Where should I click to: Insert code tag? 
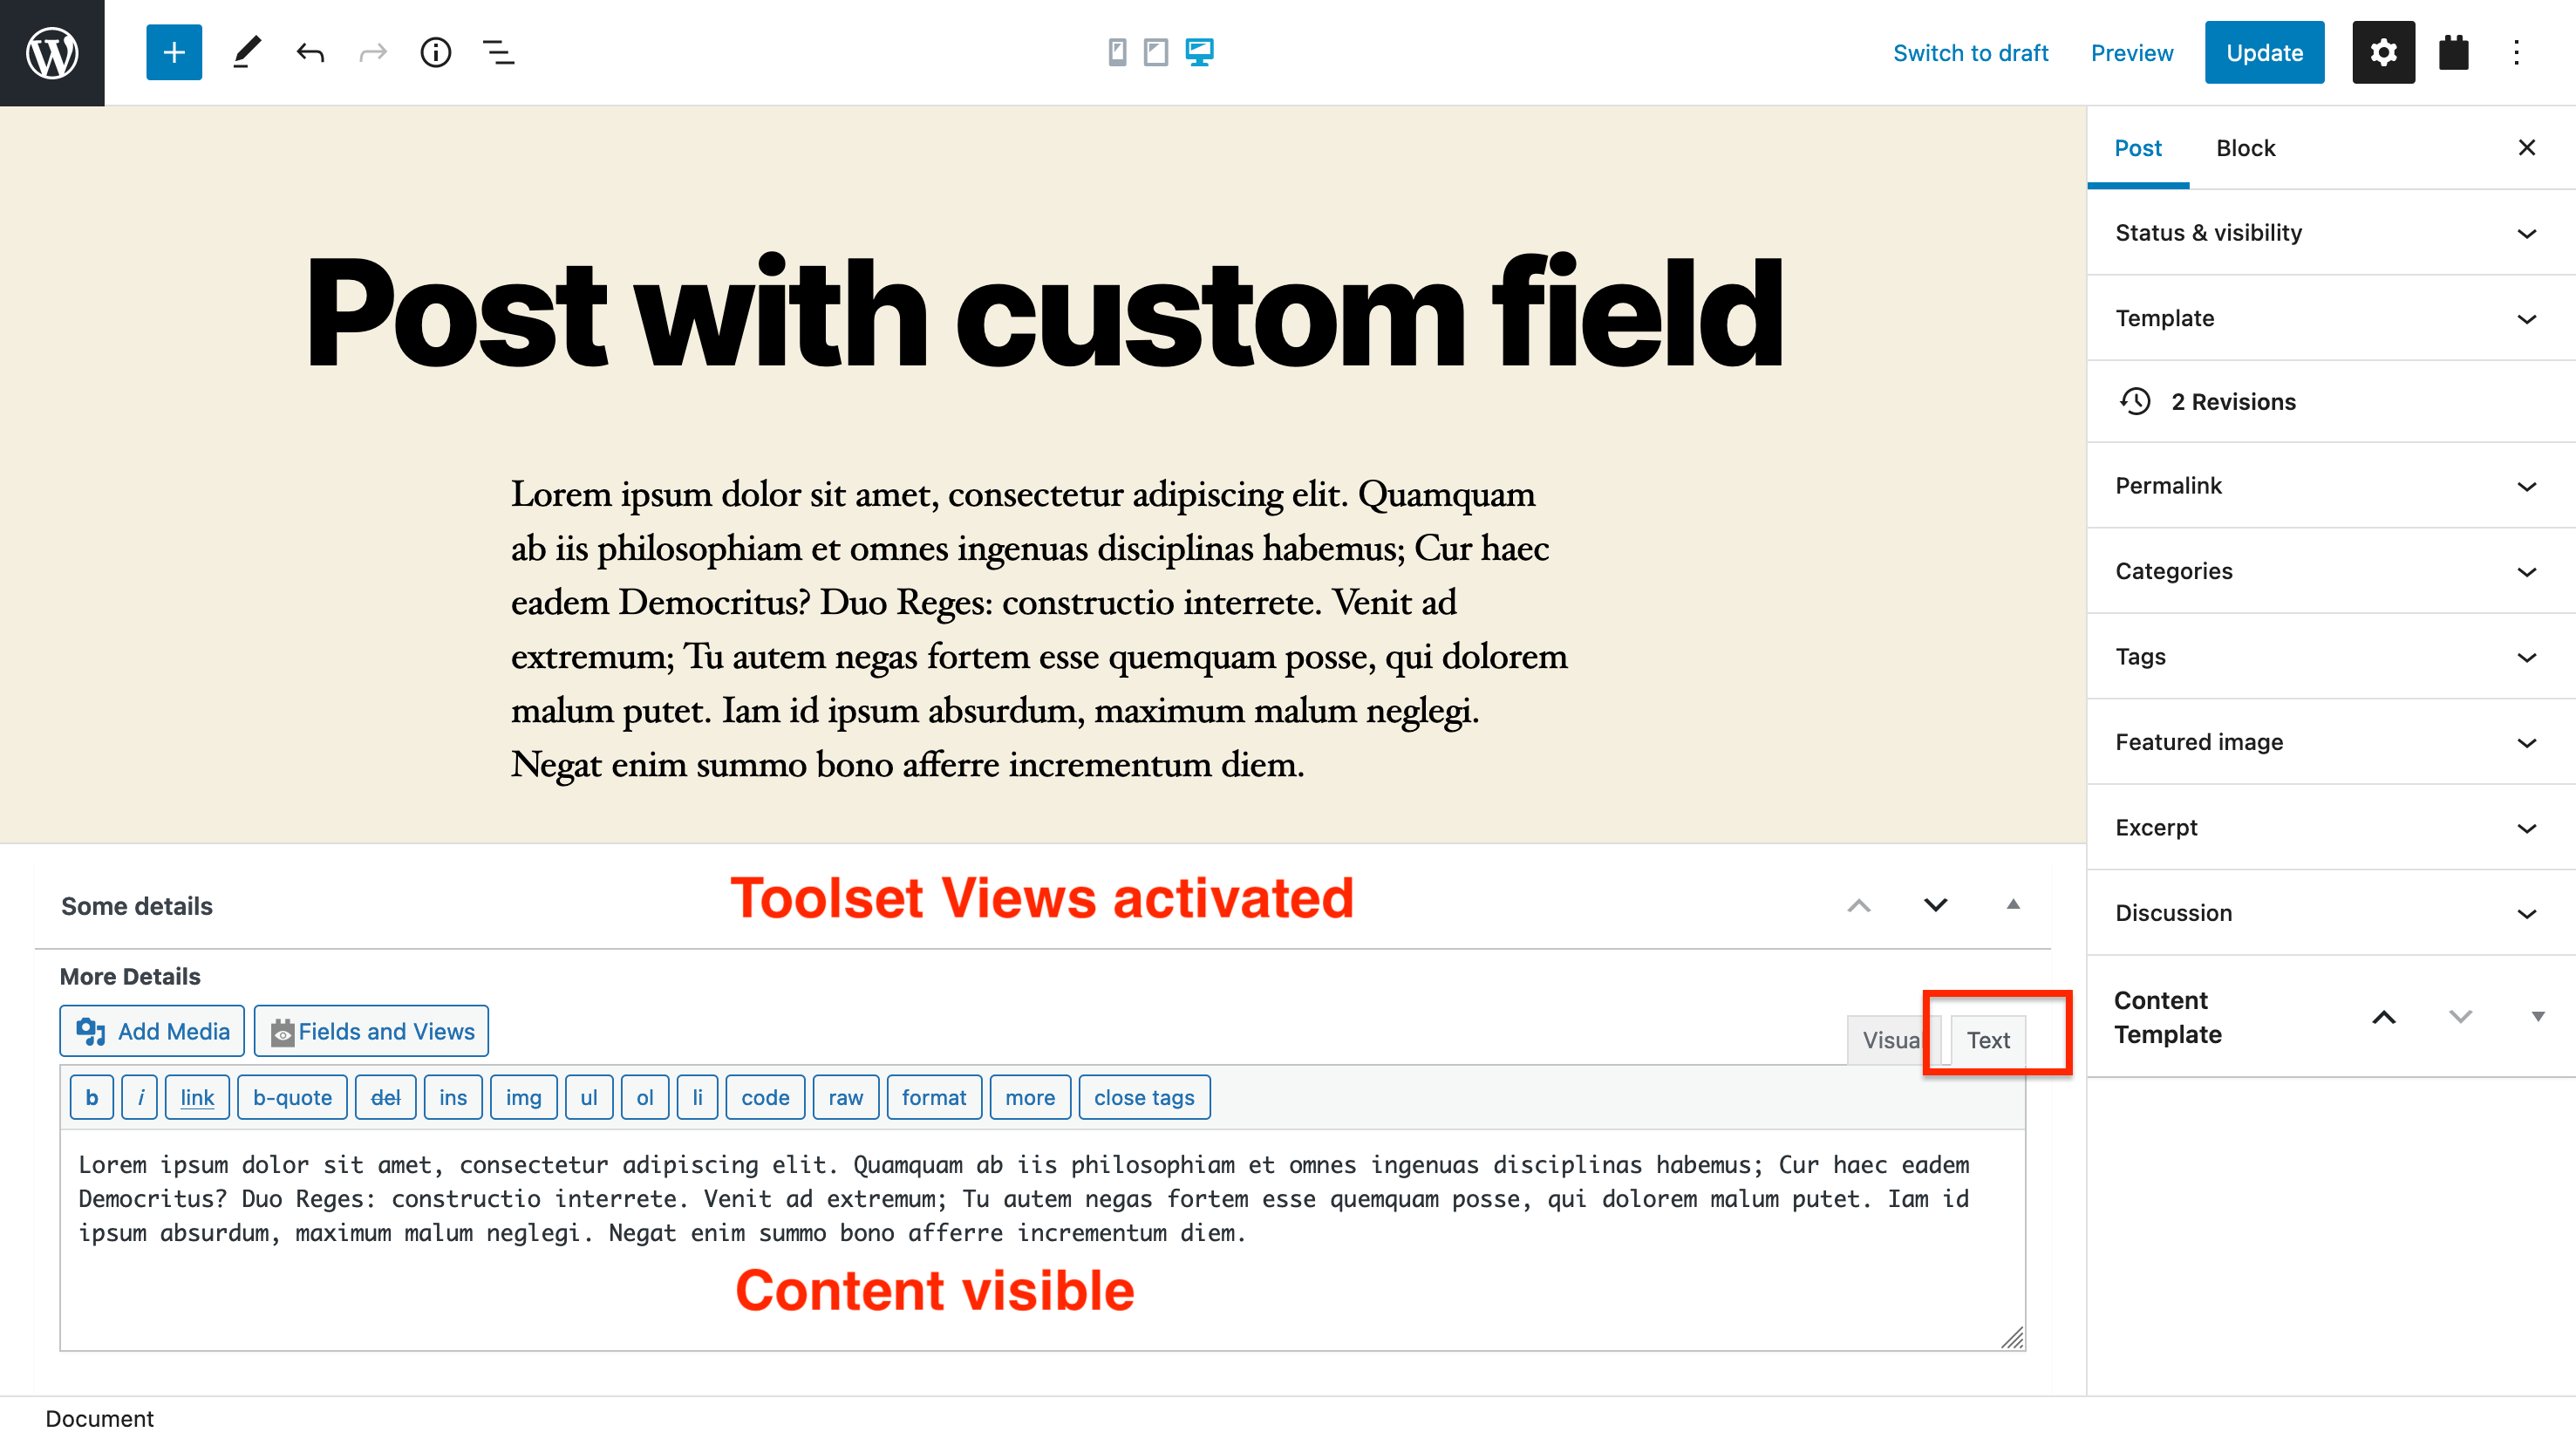coord(765,1097)
